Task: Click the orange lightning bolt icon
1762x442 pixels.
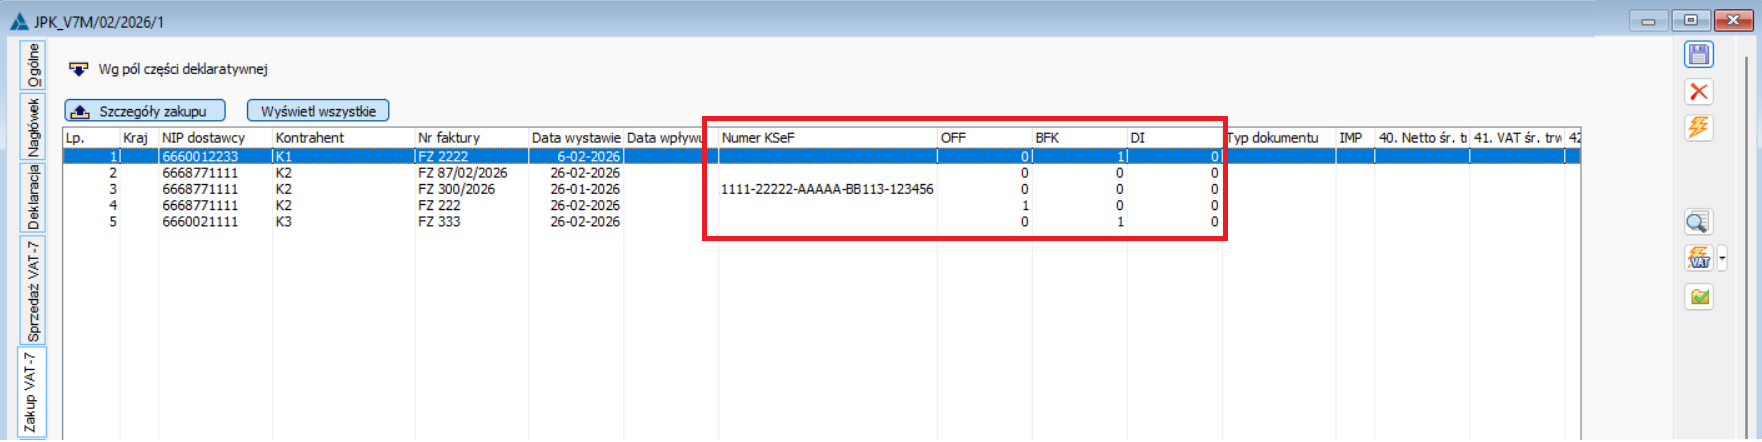Action: pos(1699,128)
